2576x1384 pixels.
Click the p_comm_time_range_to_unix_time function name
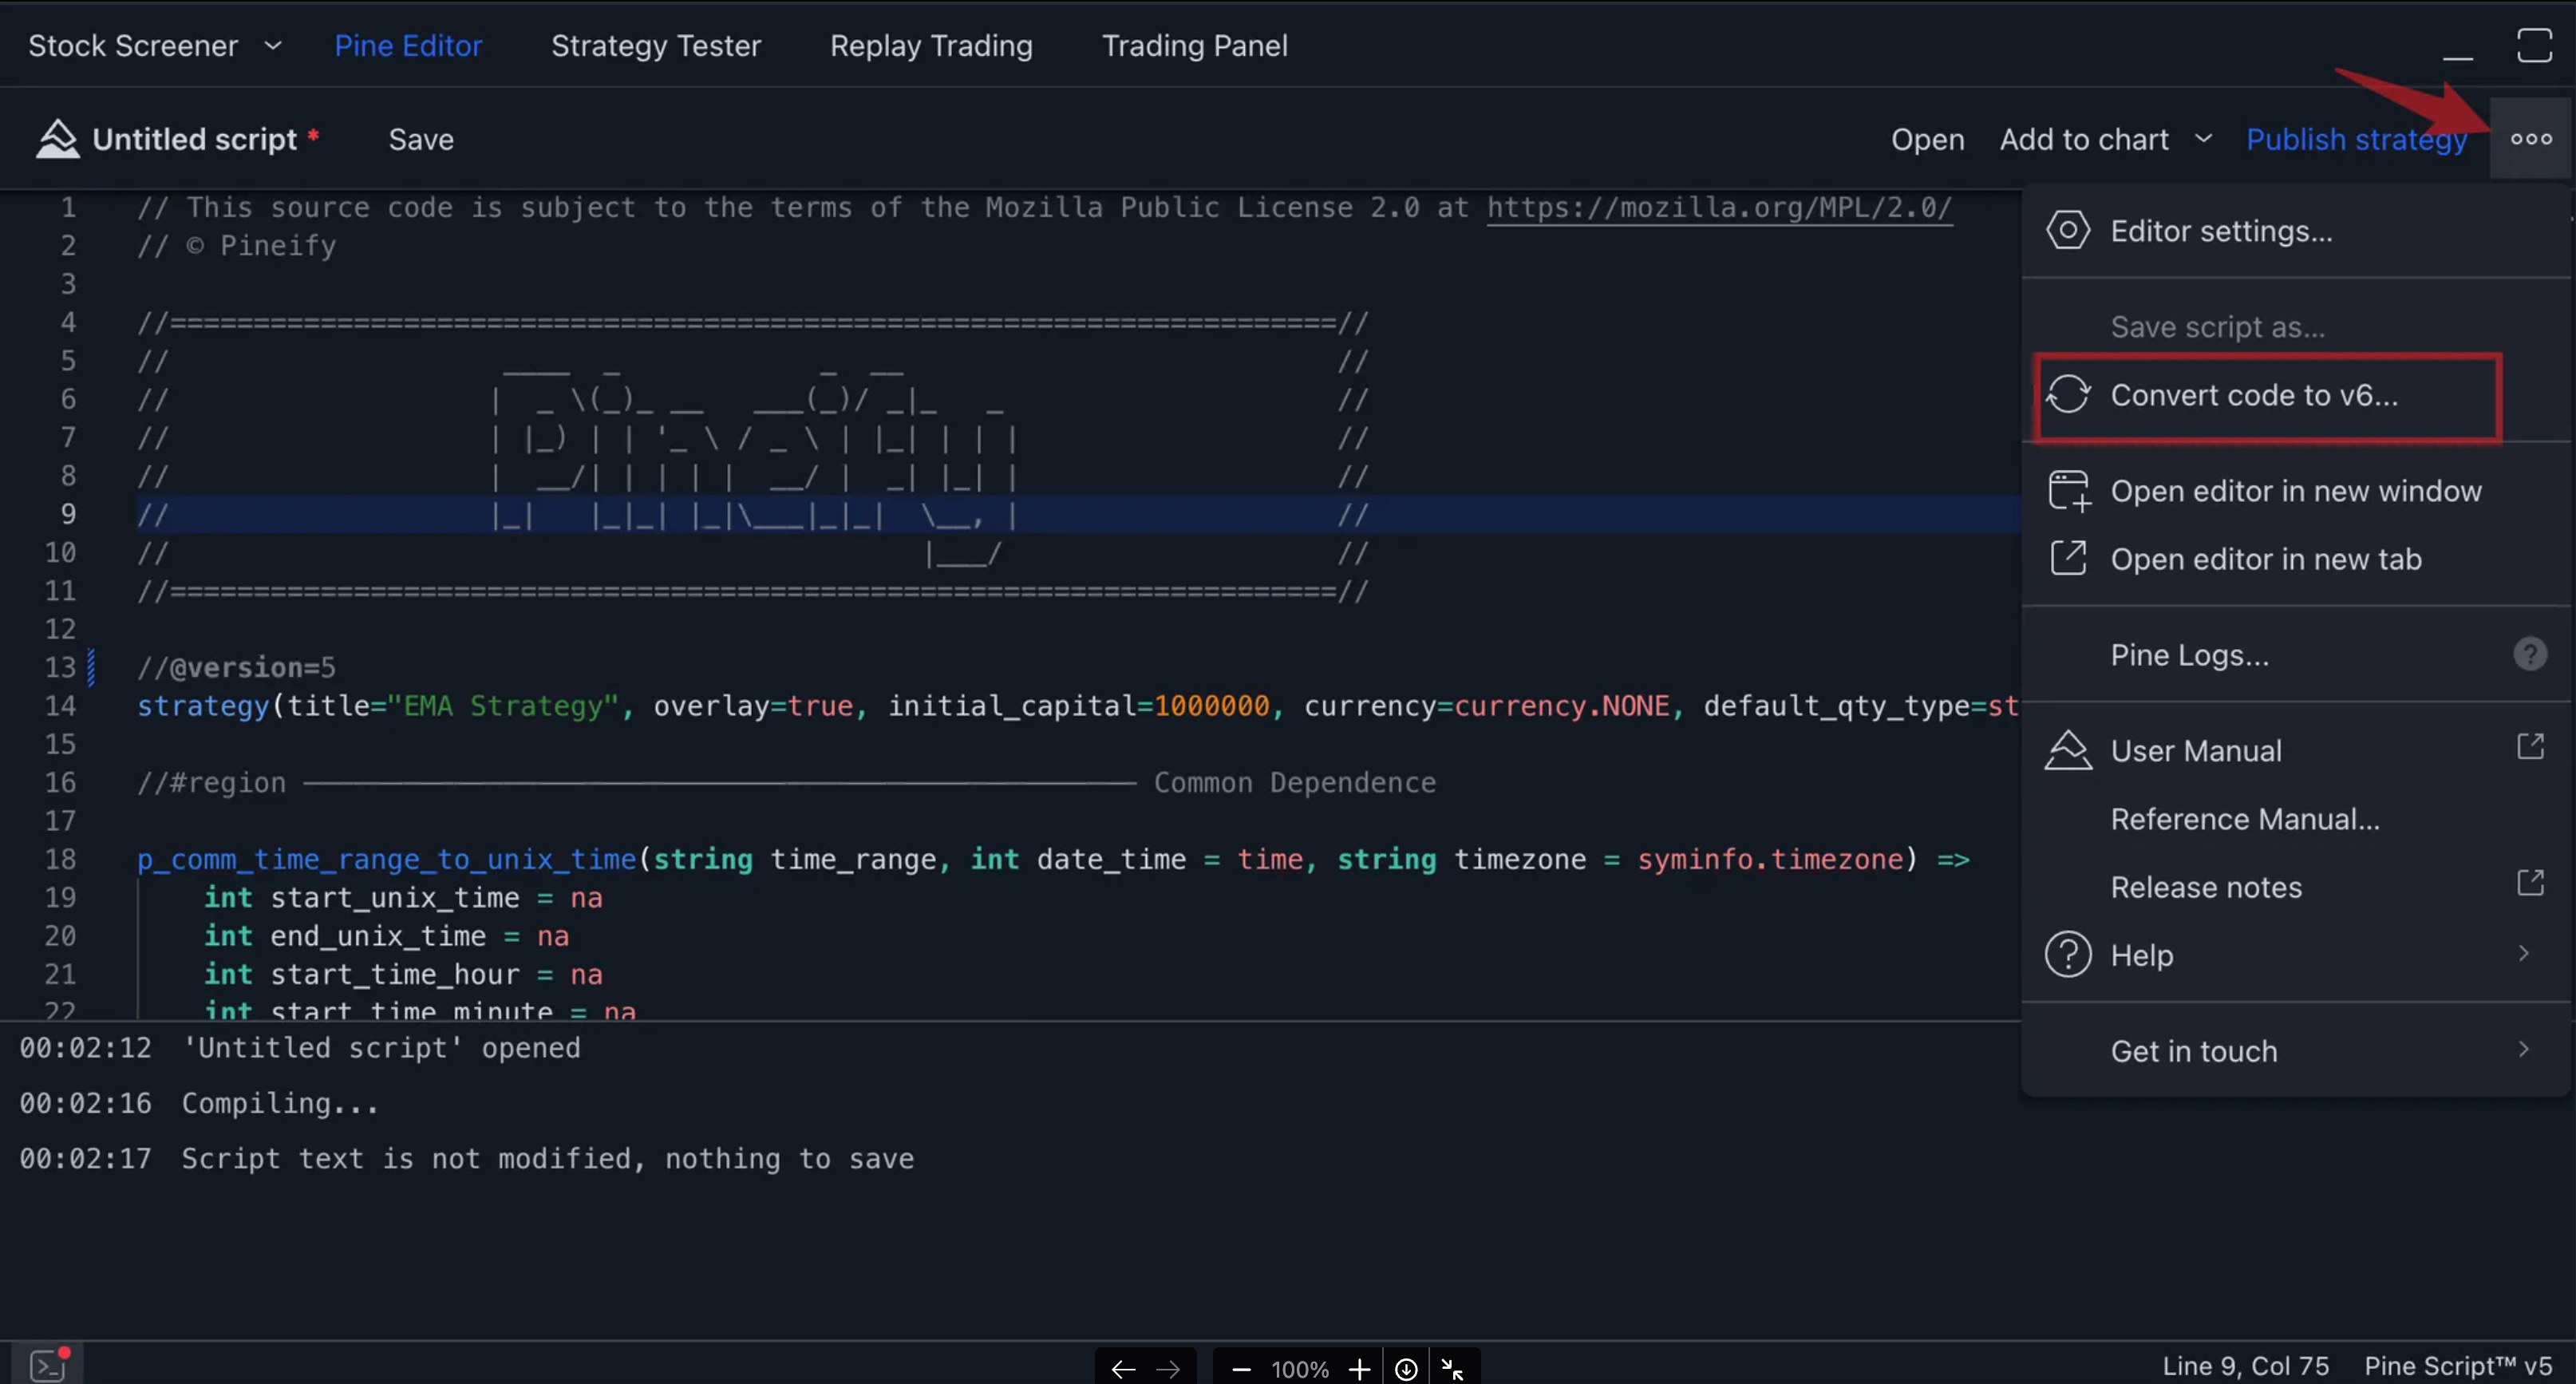tap(386, 859)
